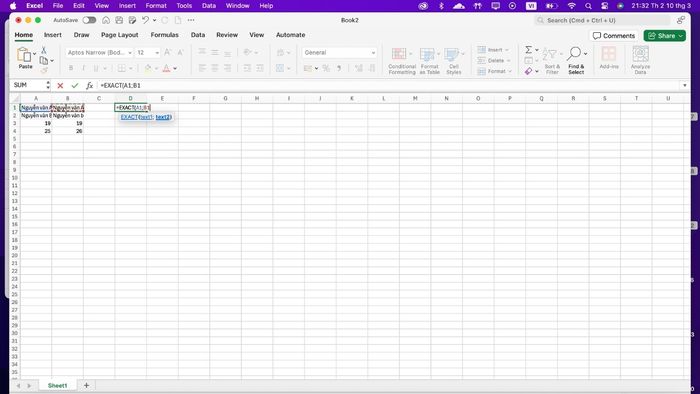The width and height of the screenshot is (700, 394).
Task: Click the Italic I button
Action: 83,68
